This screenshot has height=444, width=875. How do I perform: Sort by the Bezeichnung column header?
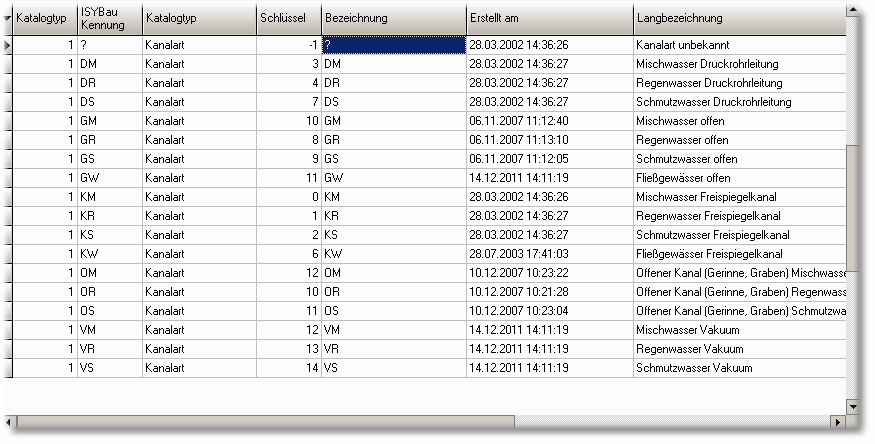393,19
